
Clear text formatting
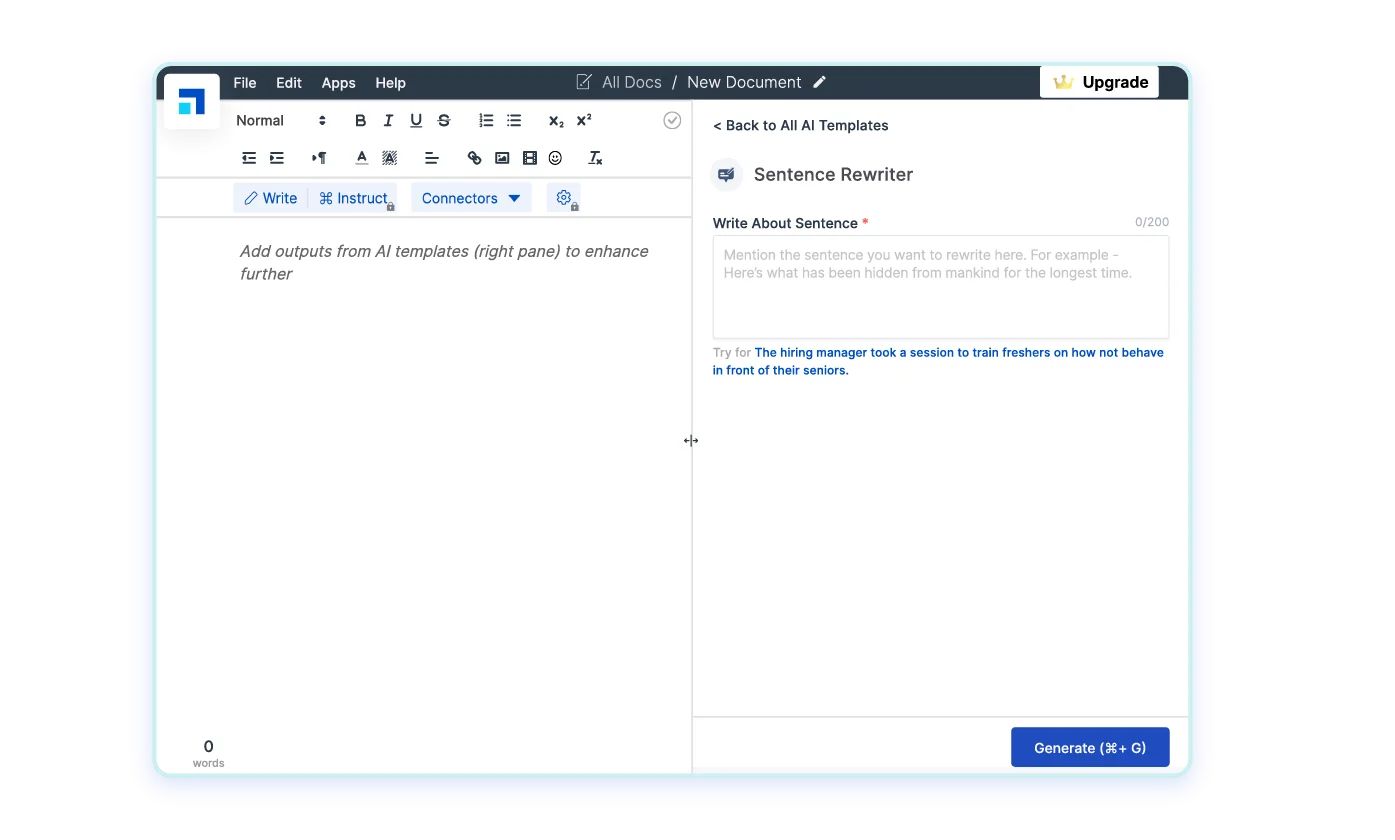[x=594, y=157]
